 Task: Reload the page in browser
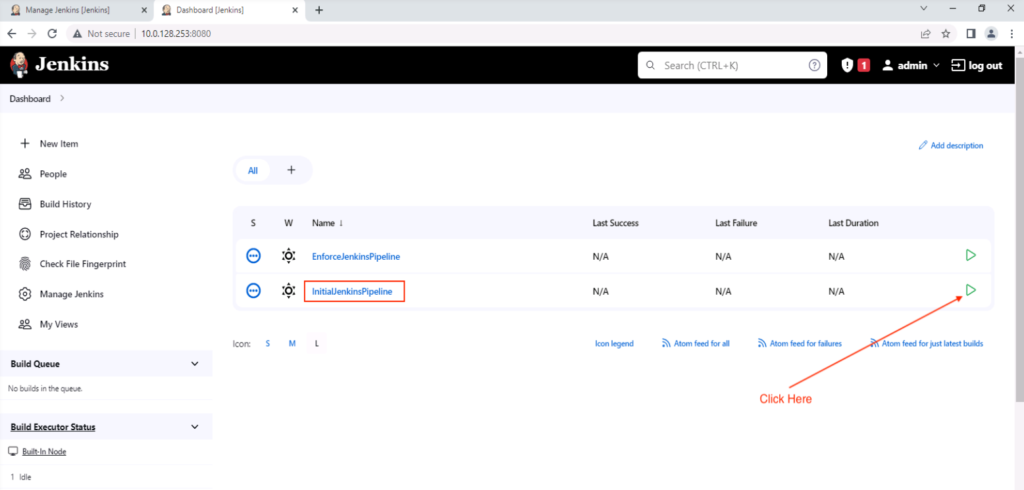pyautogui.click(x=52, y=34)
